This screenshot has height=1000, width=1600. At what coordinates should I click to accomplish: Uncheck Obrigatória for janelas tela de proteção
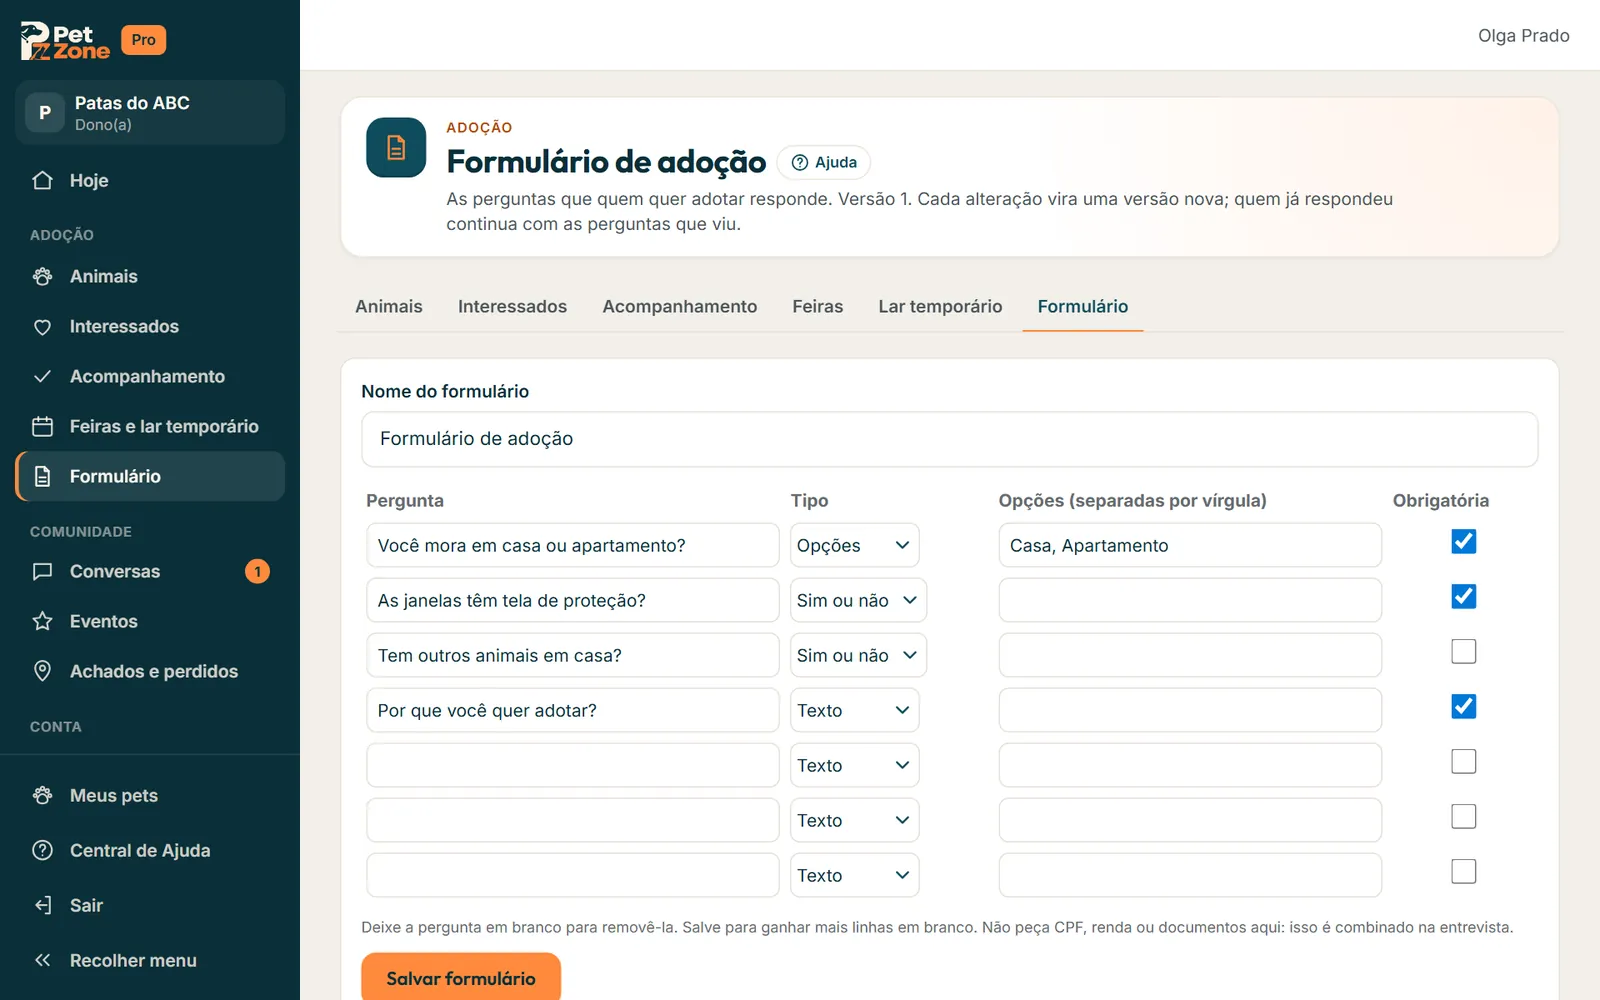click(x=1463, y=597)
